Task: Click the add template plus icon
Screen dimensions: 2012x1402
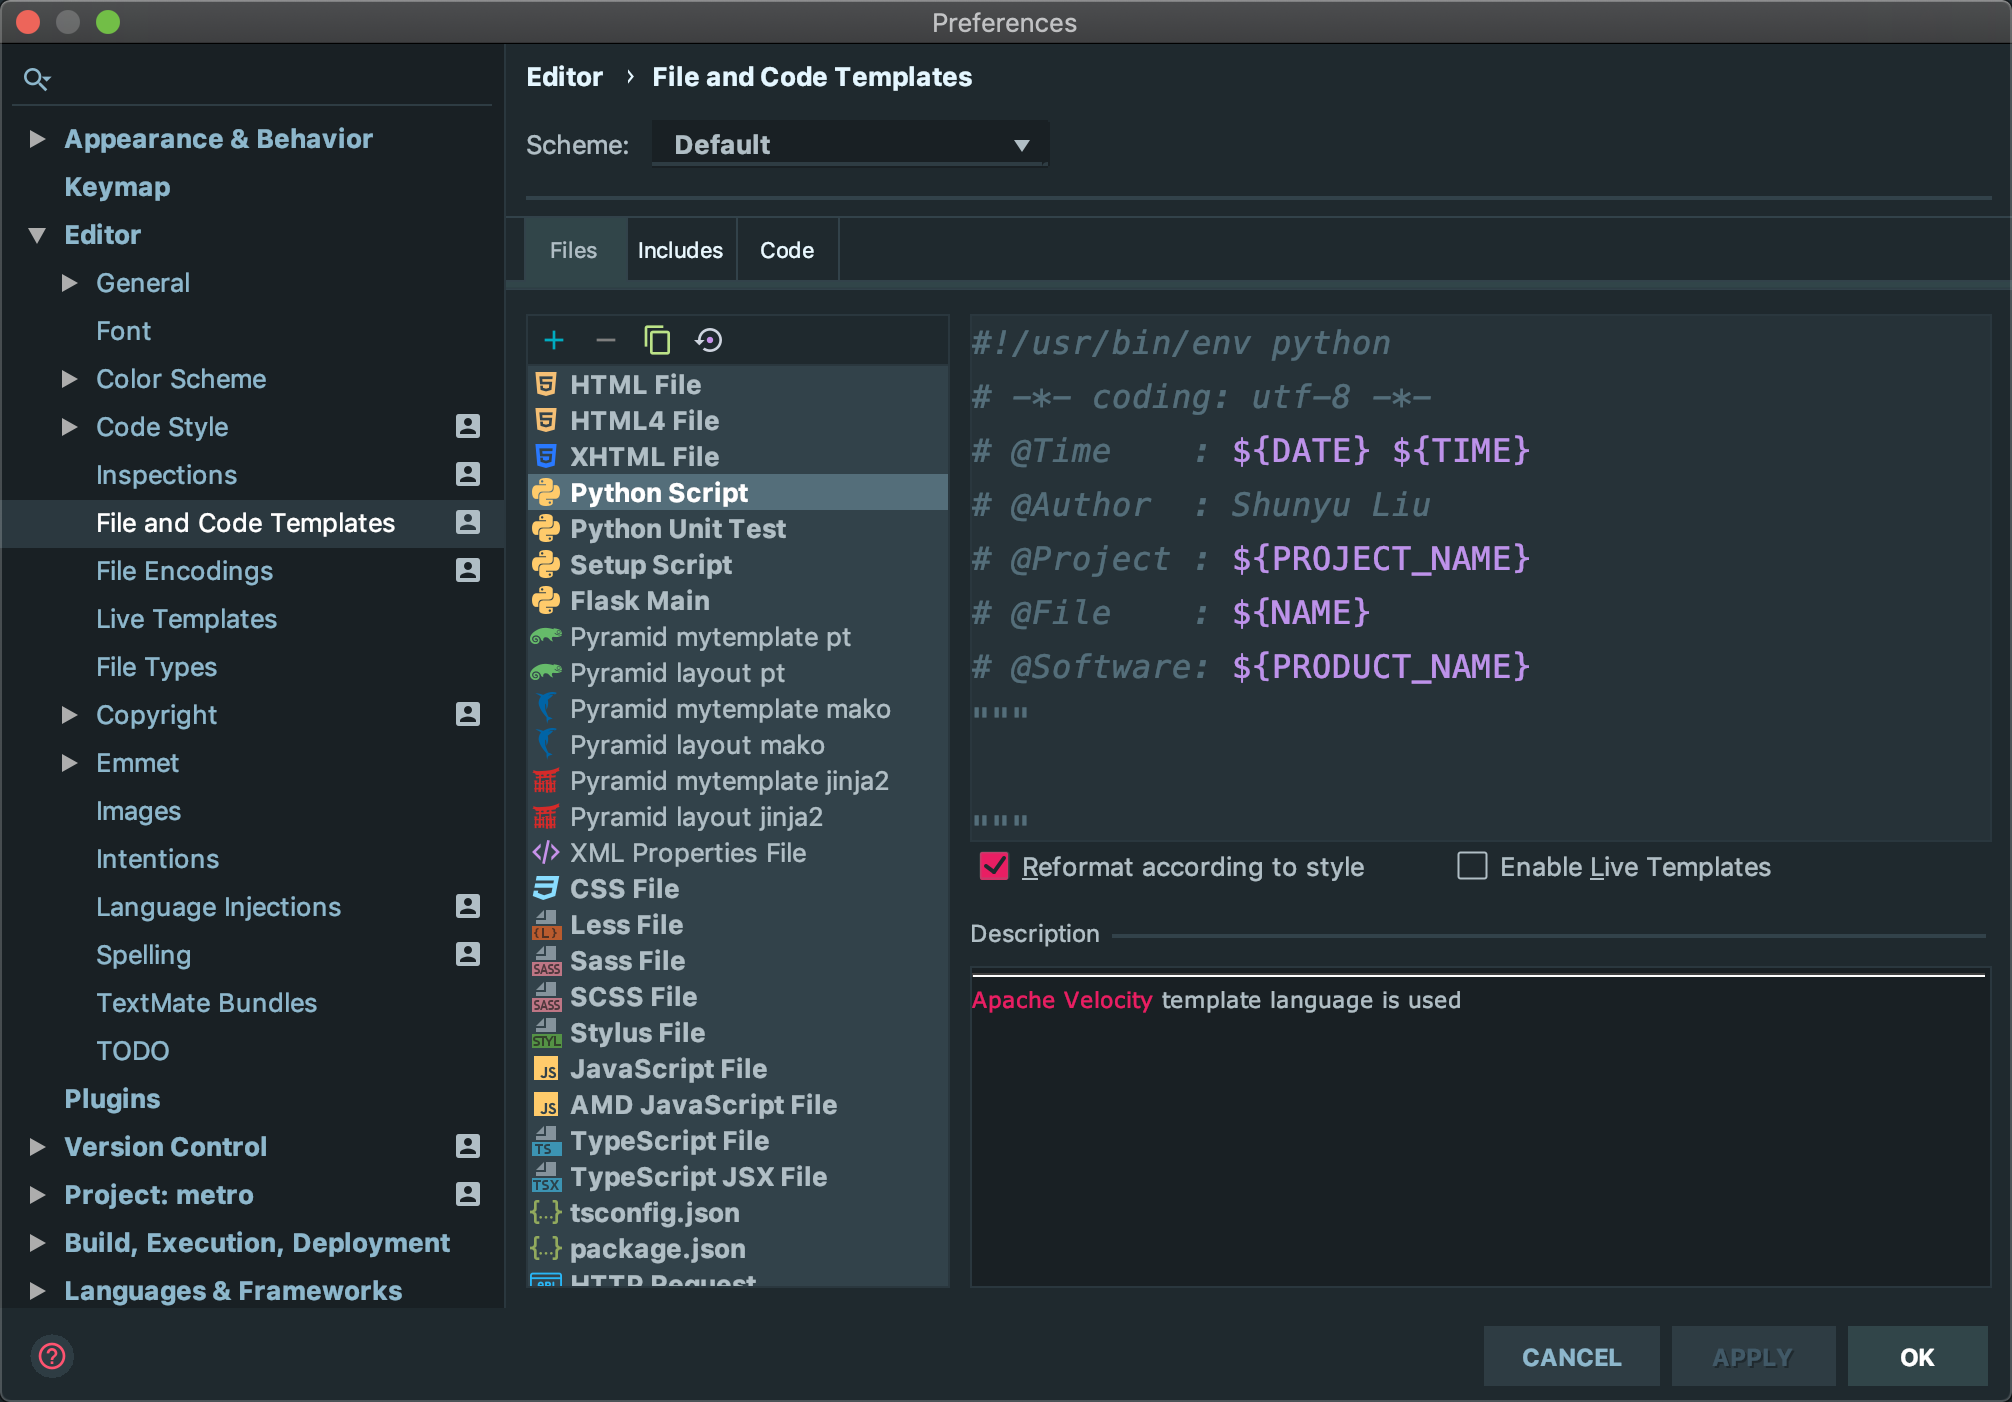Action: click(x=554, y=340)
